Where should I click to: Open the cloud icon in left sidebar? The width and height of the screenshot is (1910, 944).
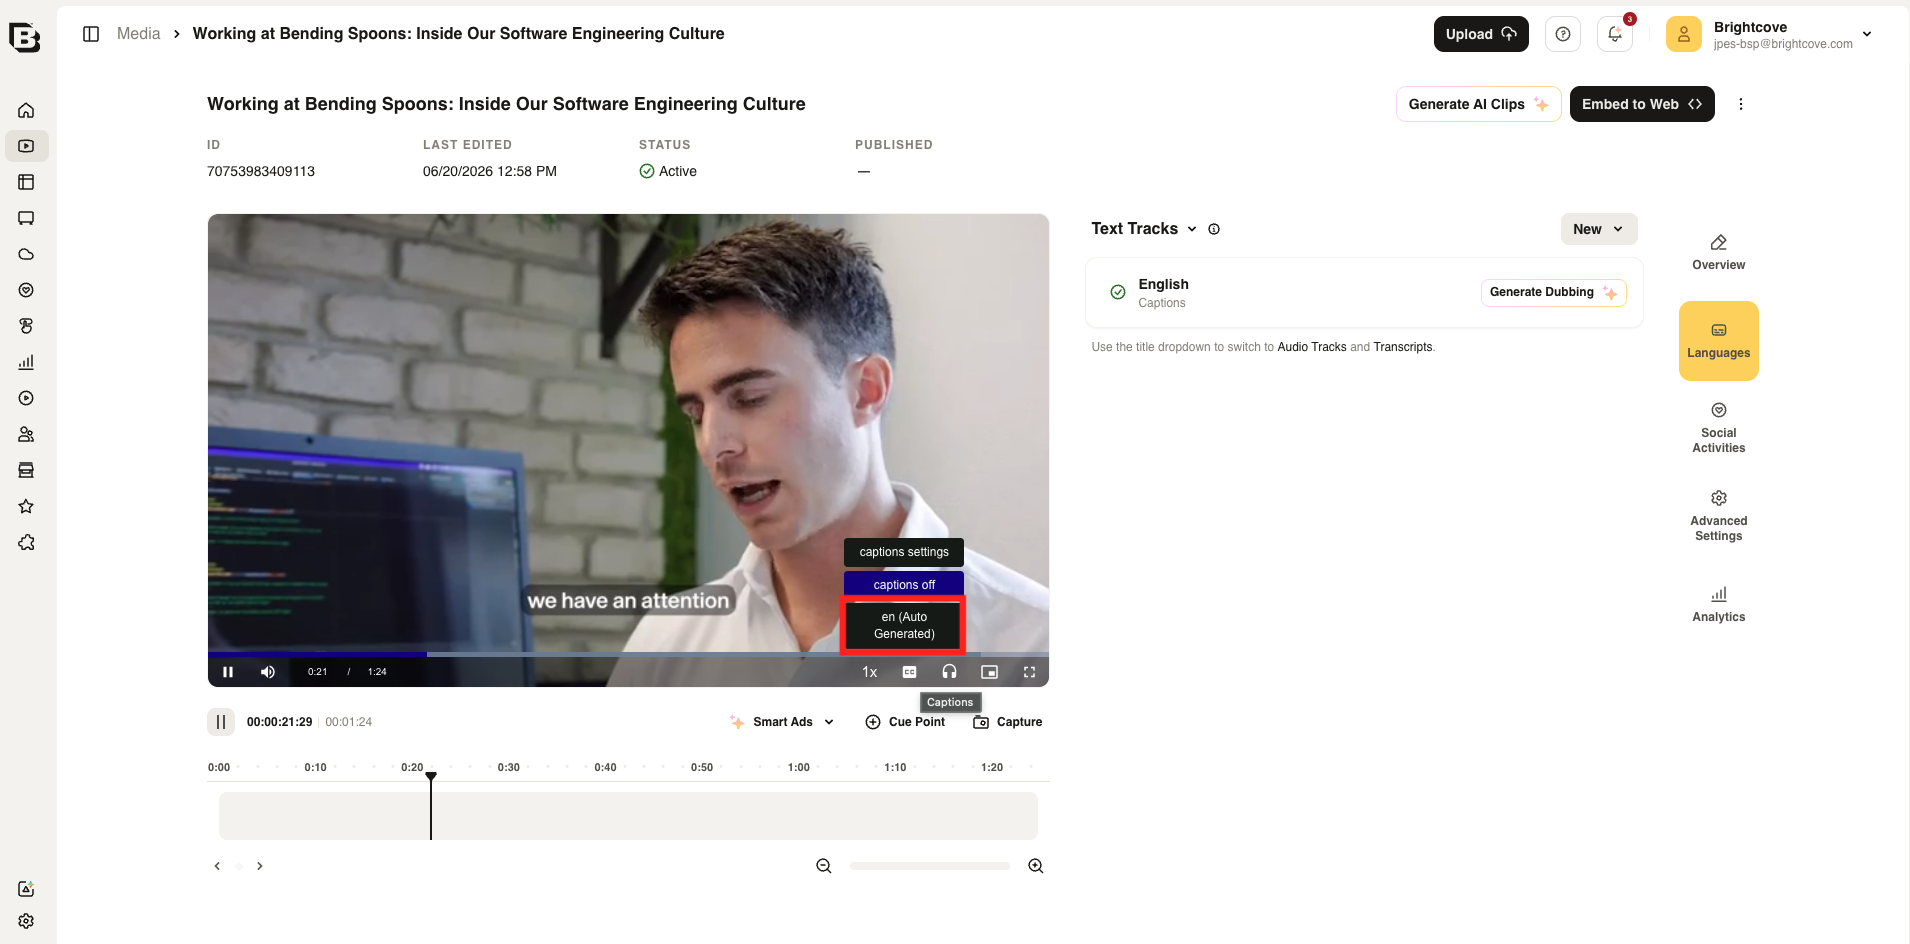26,254
